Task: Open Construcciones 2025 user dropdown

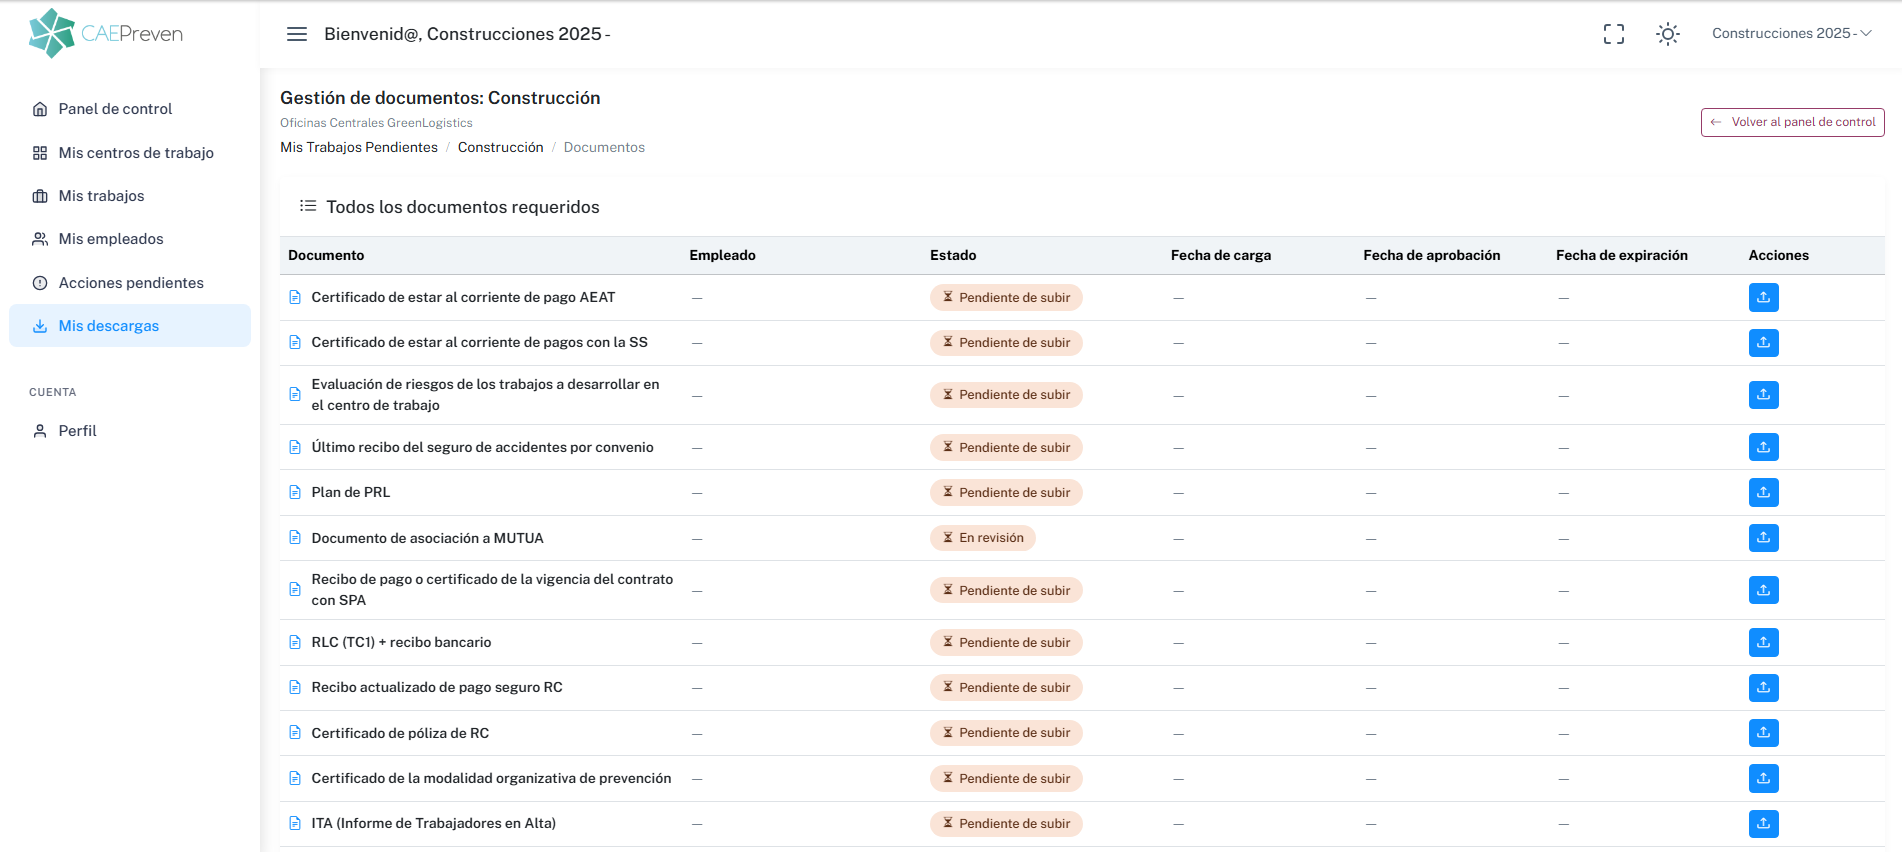Action: coord(1792,34)
